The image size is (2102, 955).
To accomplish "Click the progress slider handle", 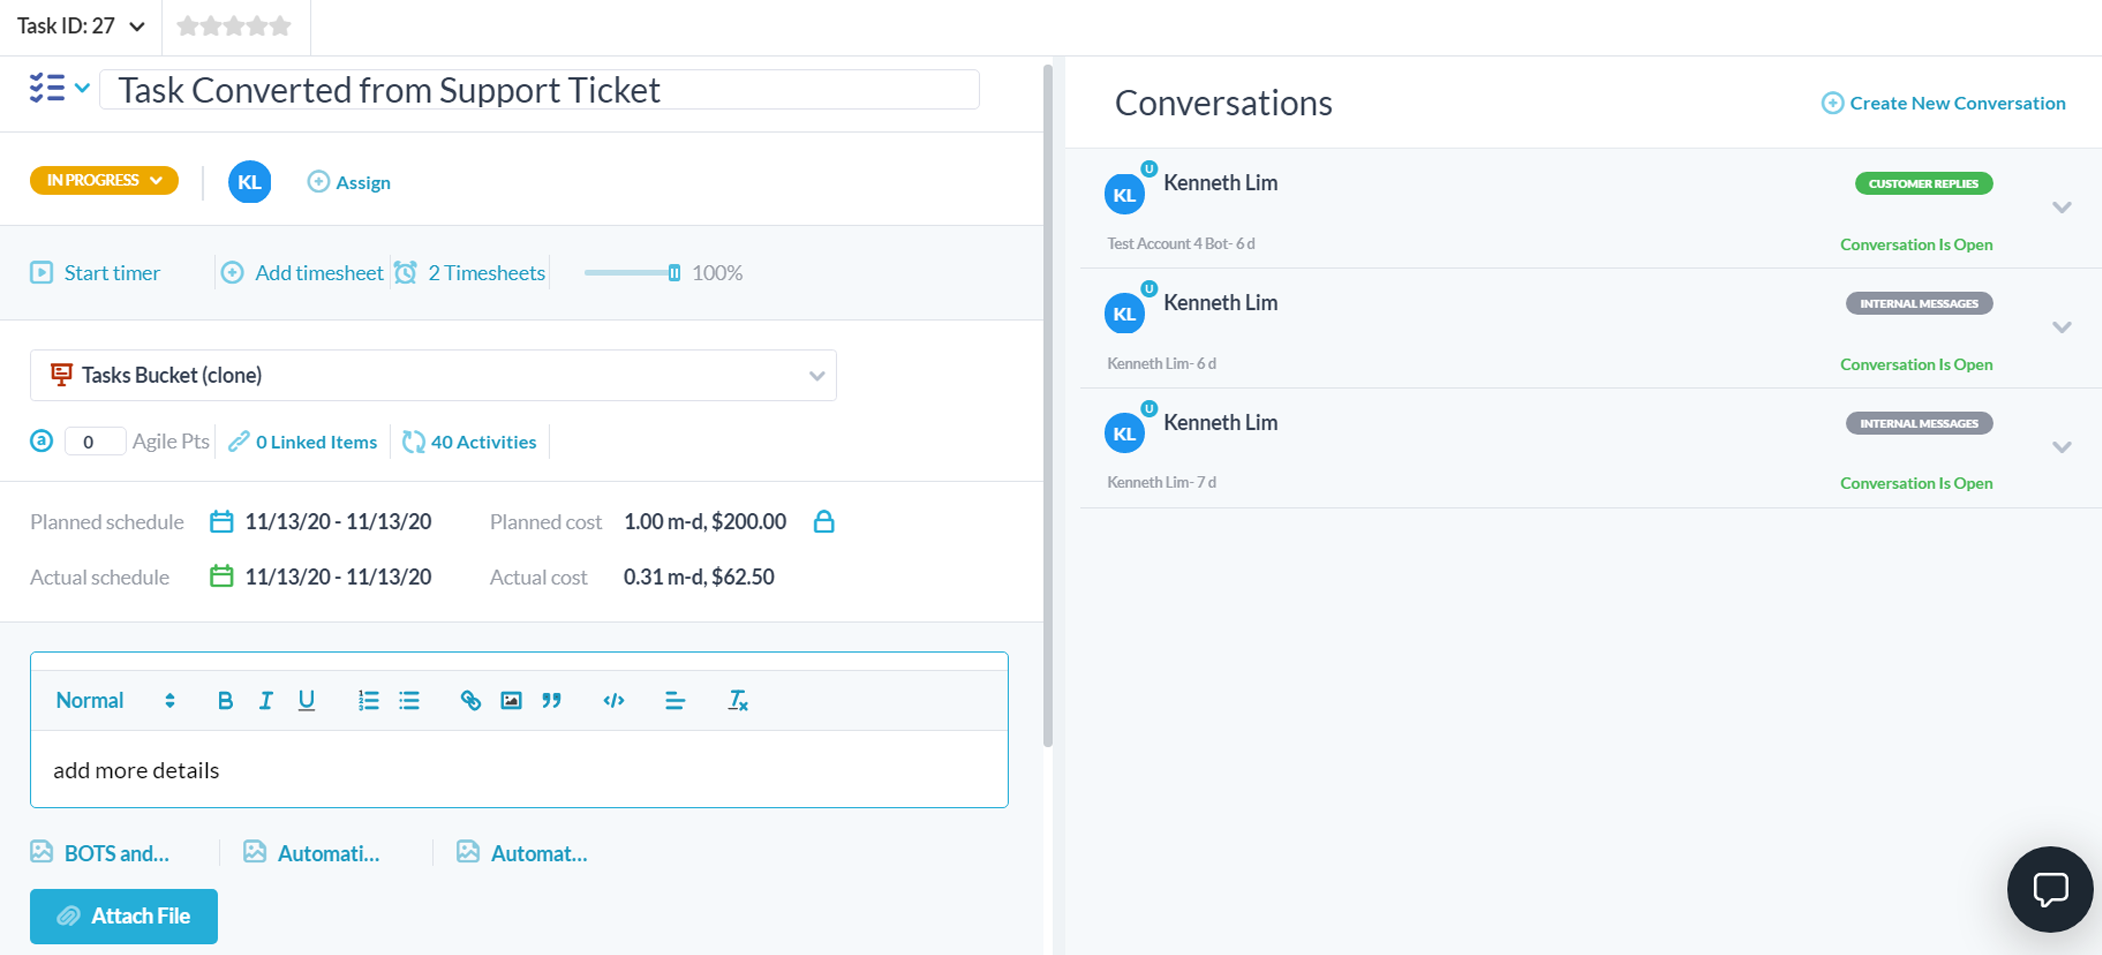I will [x=674, y=272].
